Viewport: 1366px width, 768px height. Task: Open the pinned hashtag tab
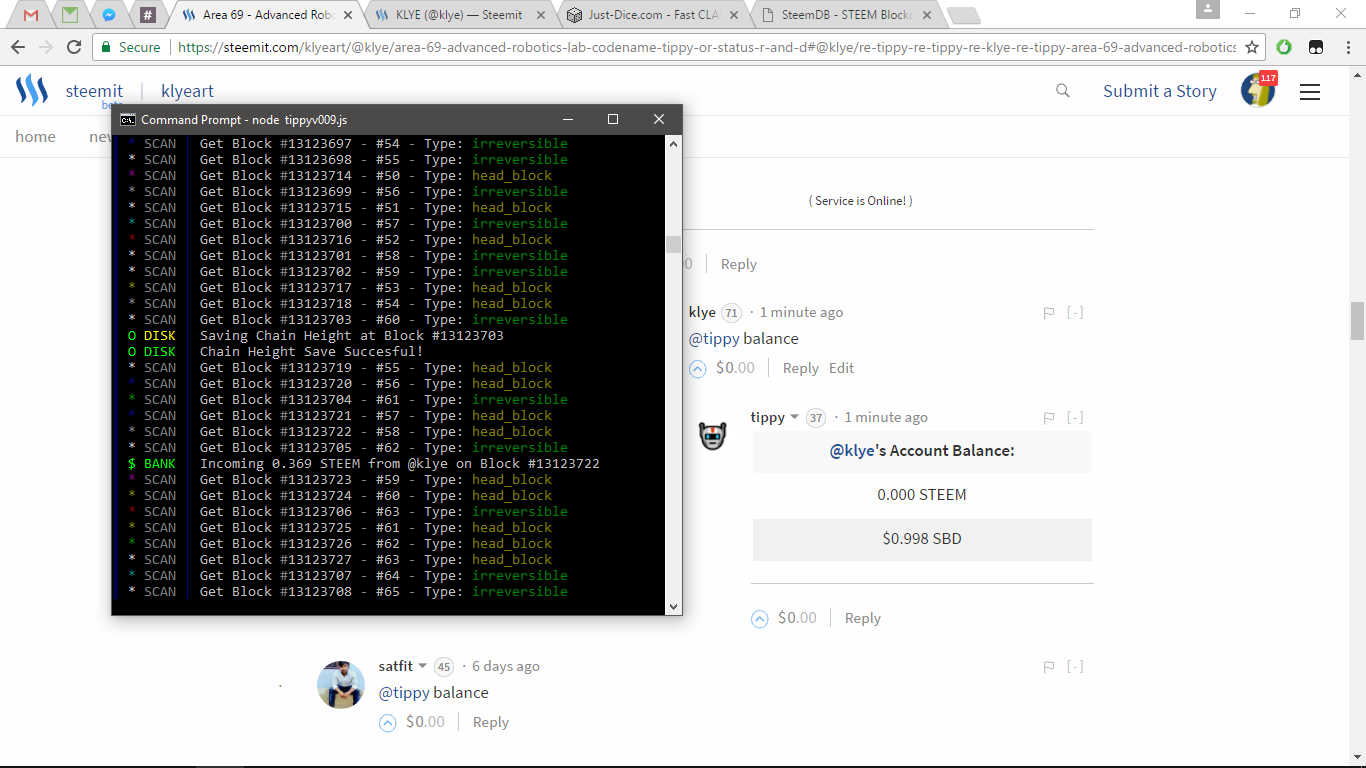click(147, 15)
